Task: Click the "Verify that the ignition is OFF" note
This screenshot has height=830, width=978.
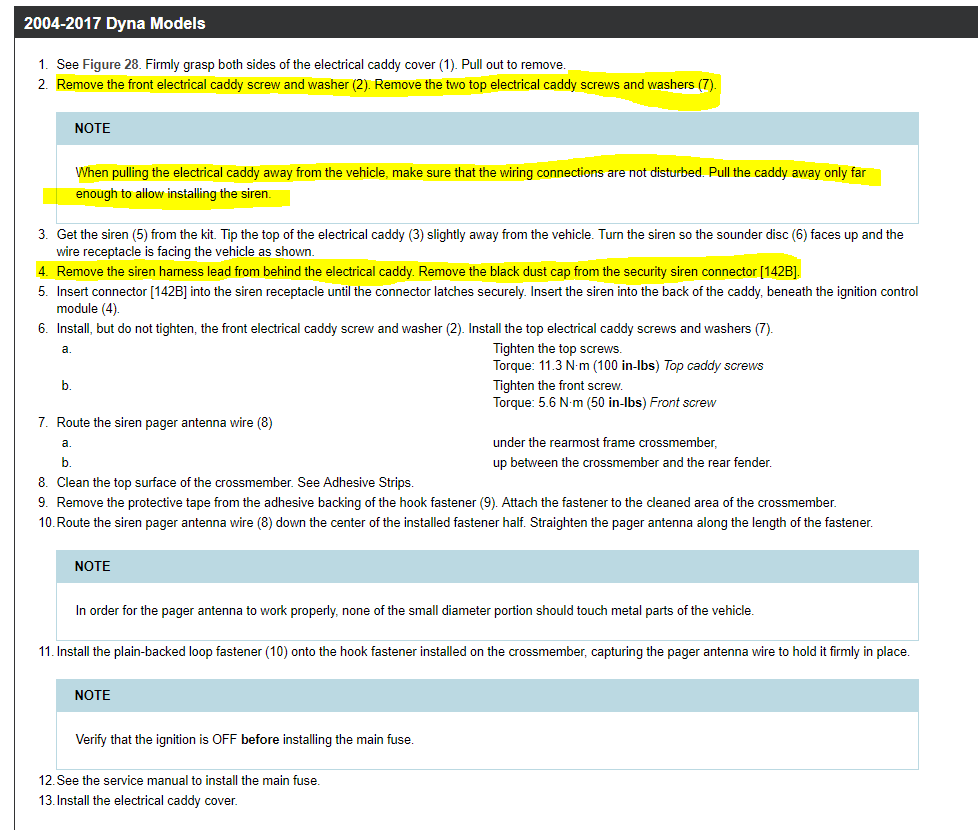Action: 244,740
